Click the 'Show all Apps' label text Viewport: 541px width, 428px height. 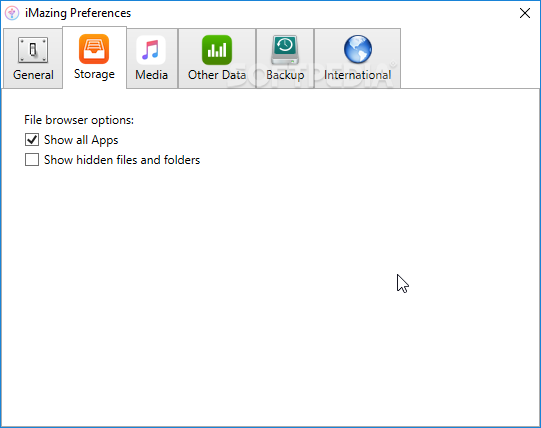coord(81,140)
